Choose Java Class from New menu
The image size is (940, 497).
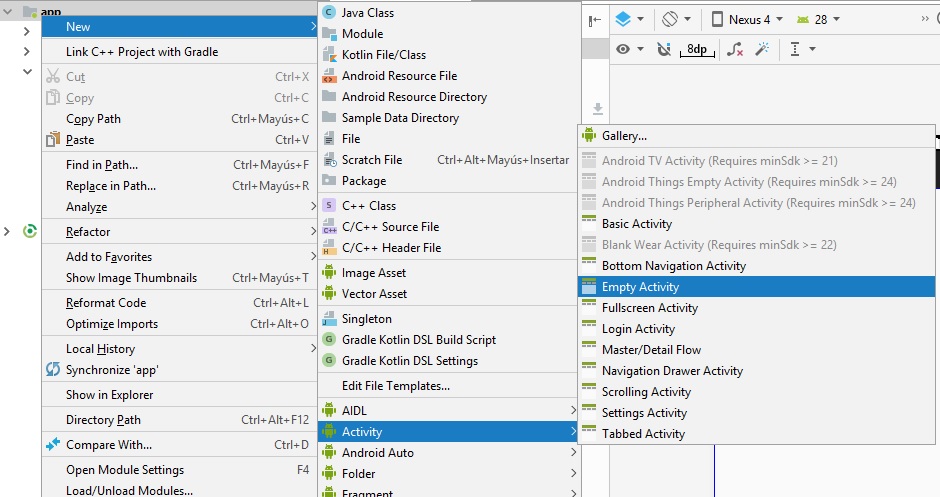click(367, 13)
